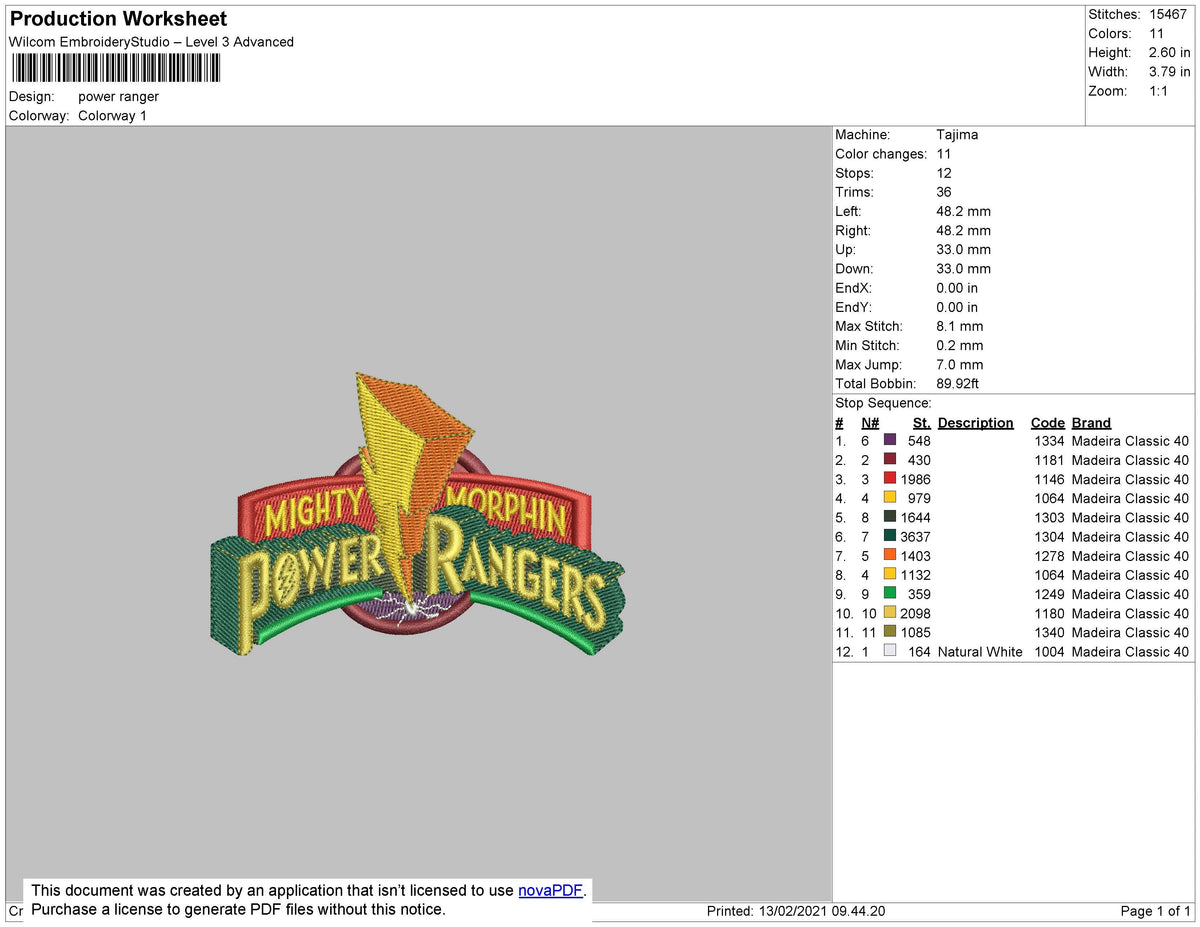Open the novaPDF license link
The image size is (1200, 927).
pyautogui.click(x=548, y=890)
